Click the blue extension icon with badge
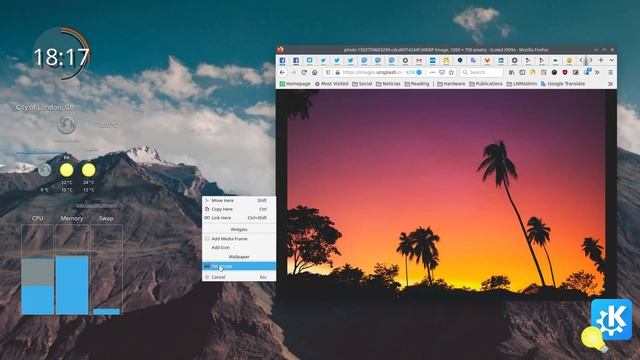 coord(587,72)
